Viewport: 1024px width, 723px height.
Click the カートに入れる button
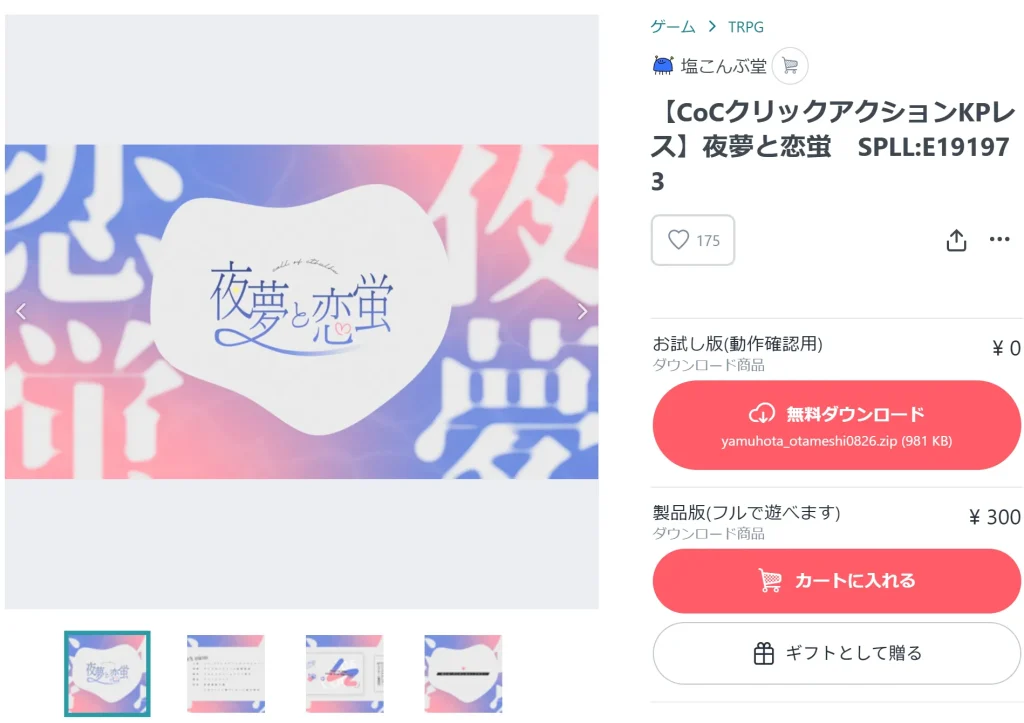(x=837, y=581)
